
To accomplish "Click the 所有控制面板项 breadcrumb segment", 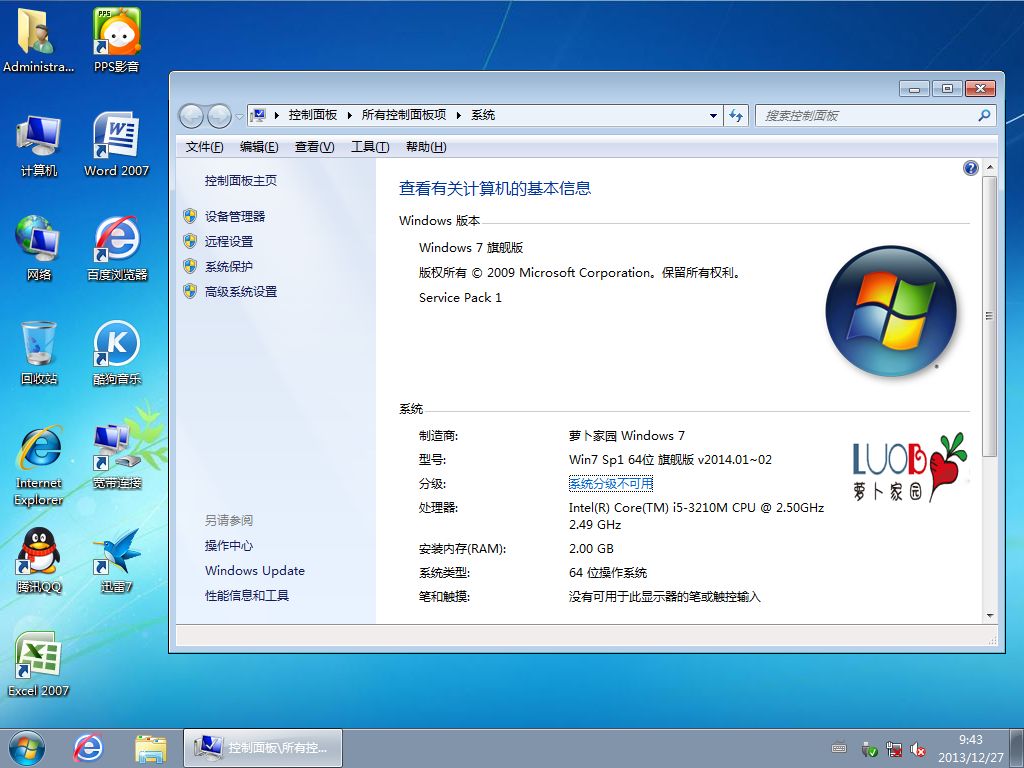I will coord(404,116).
